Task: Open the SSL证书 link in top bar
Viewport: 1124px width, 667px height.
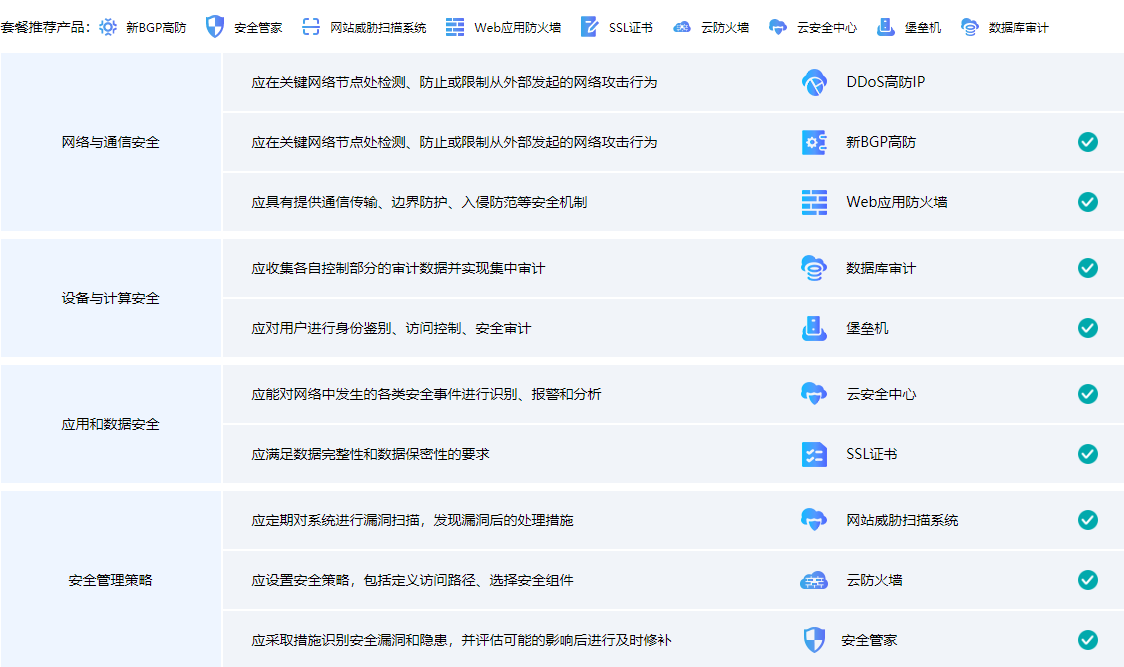Action: point(630,27)
